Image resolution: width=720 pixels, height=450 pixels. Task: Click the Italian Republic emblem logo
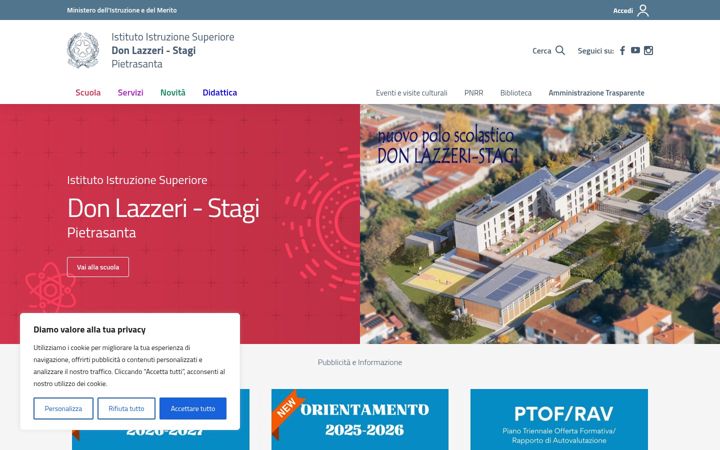[83, 51]
